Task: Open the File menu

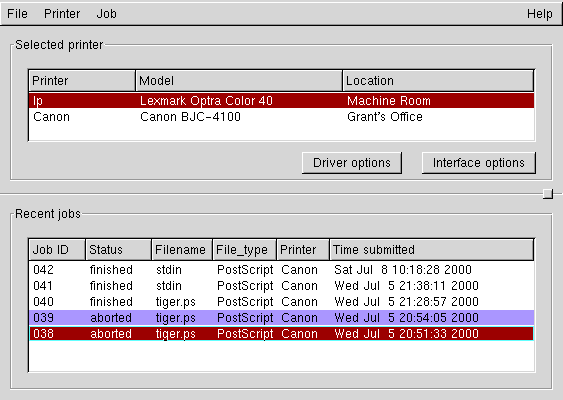Action: [x=17, y=14]
